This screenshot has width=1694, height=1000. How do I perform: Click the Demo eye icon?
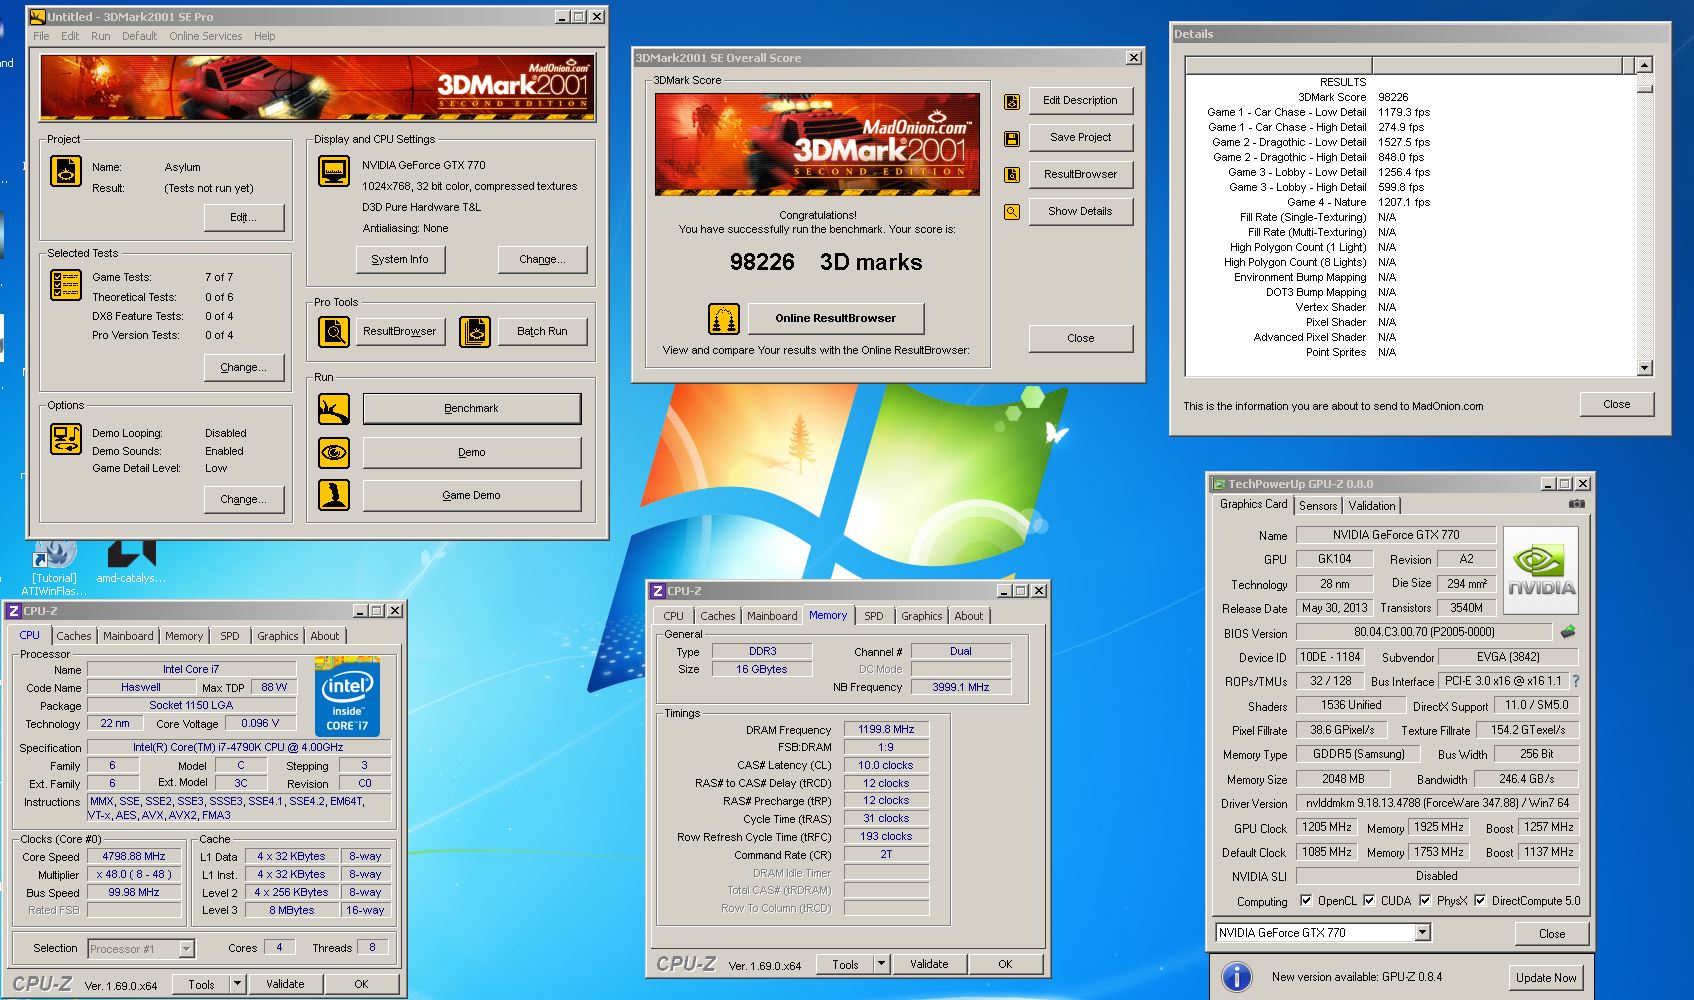(x=334, y=452)
